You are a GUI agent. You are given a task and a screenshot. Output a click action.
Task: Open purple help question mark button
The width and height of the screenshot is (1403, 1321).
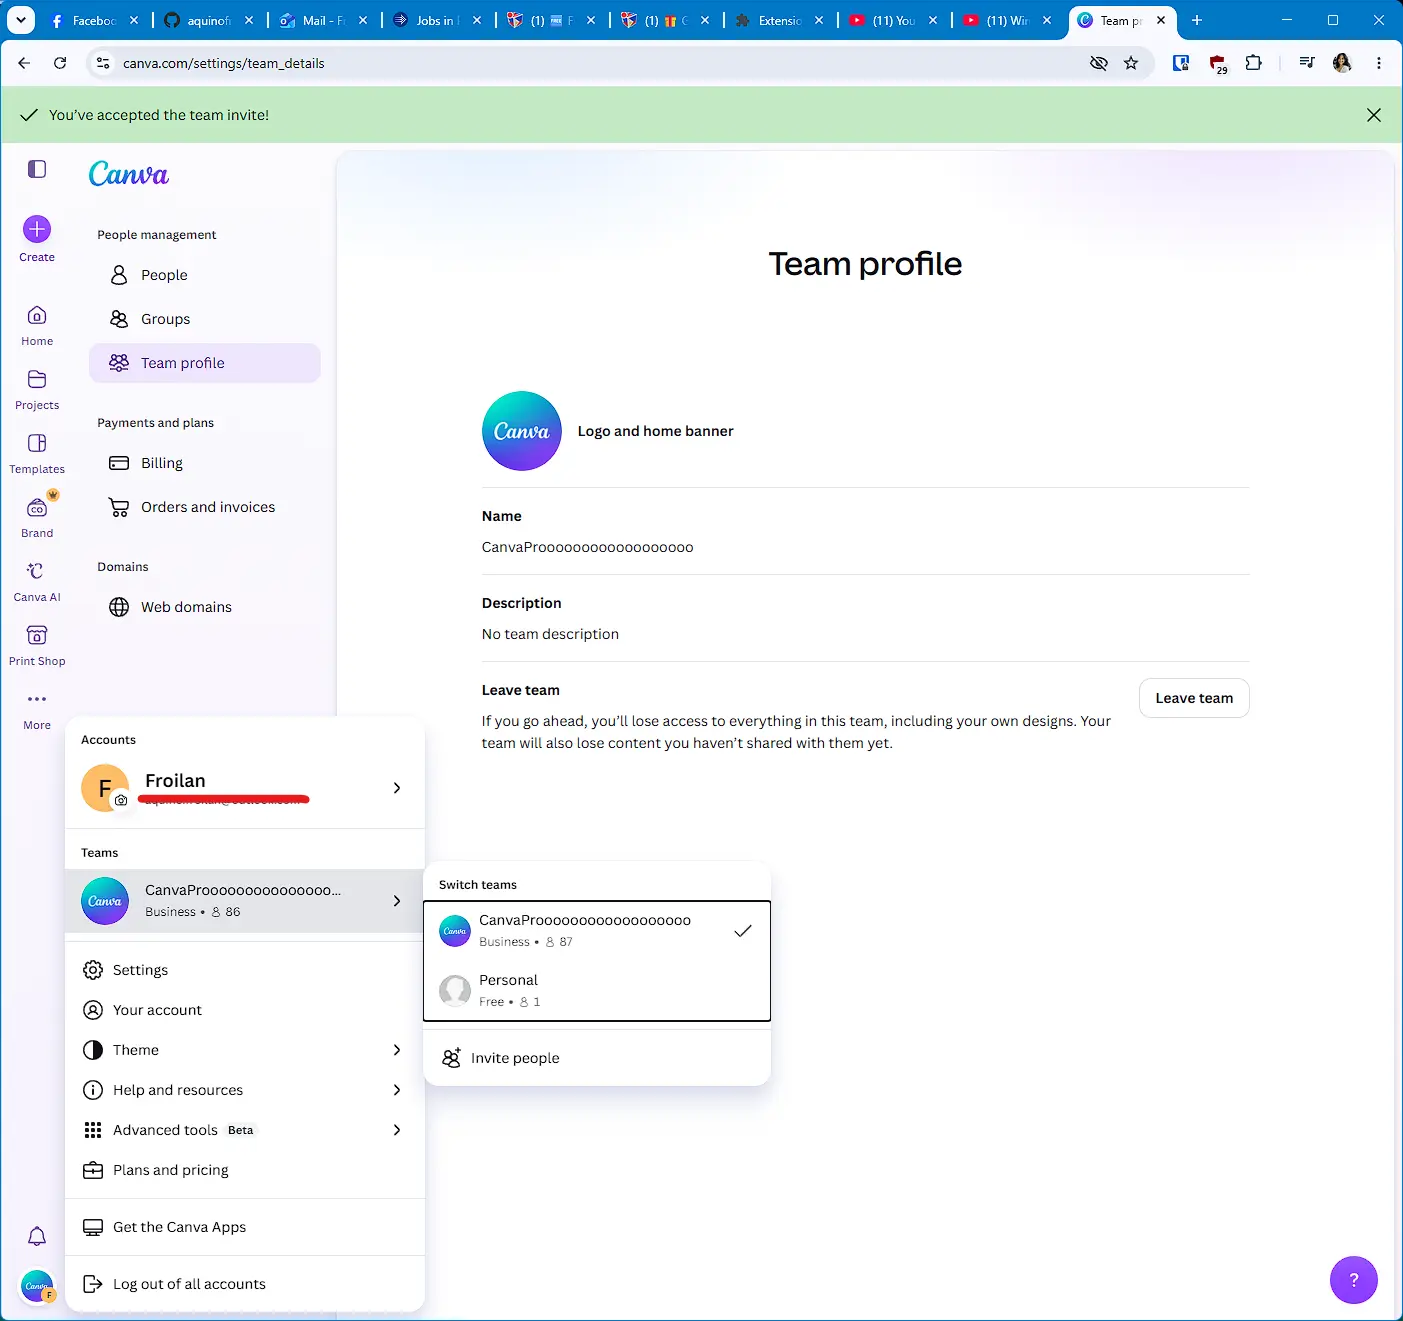1354,1280
